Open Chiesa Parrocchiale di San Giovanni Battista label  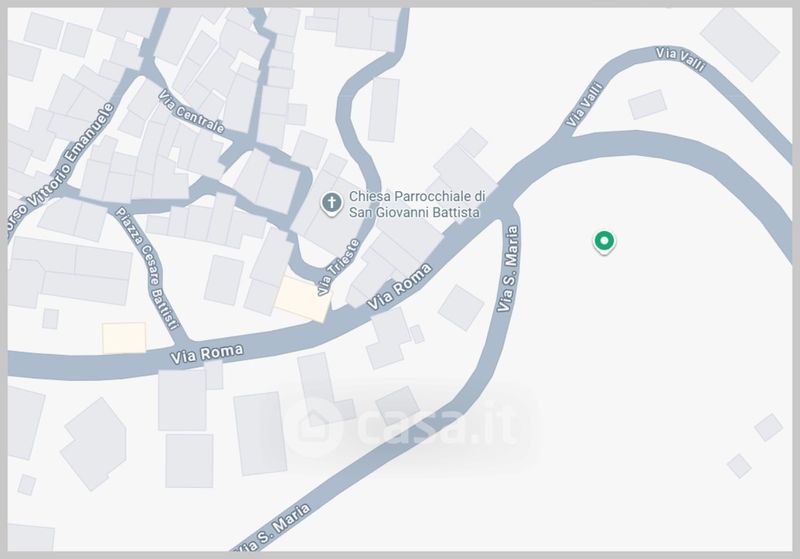click(416, 204)
